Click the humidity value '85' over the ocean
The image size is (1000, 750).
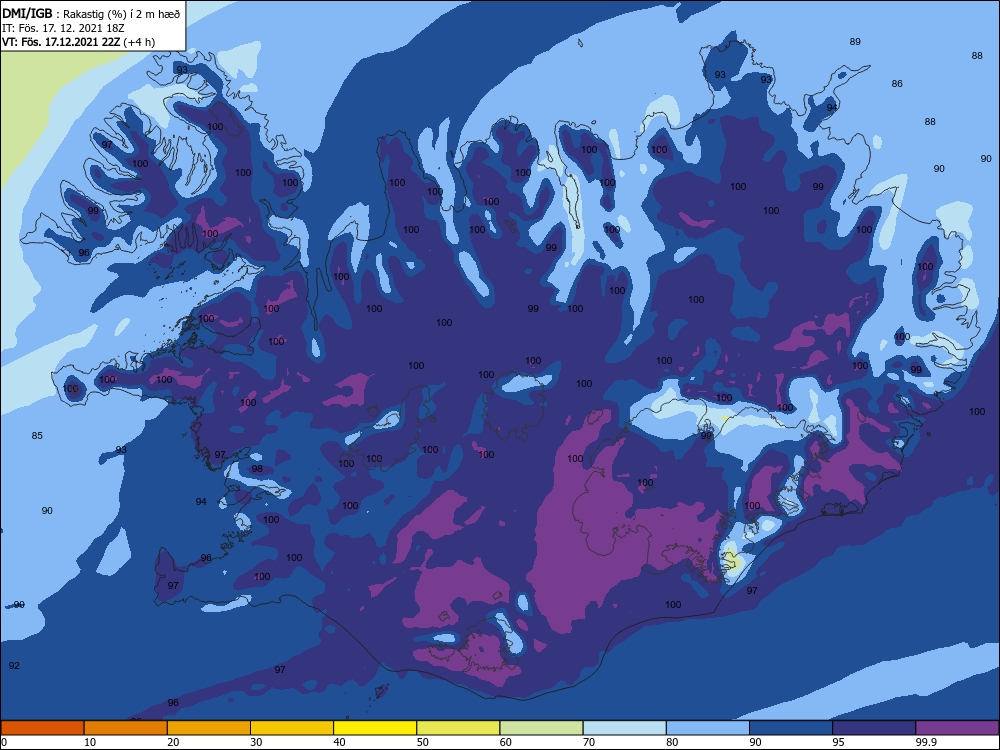tap(37, 436)
